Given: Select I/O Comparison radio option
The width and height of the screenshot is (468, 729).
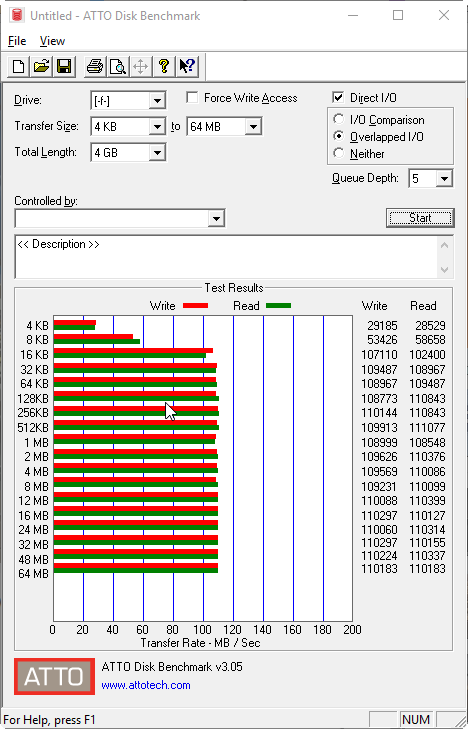Looking at the screenshot, I should pos(338,119).
